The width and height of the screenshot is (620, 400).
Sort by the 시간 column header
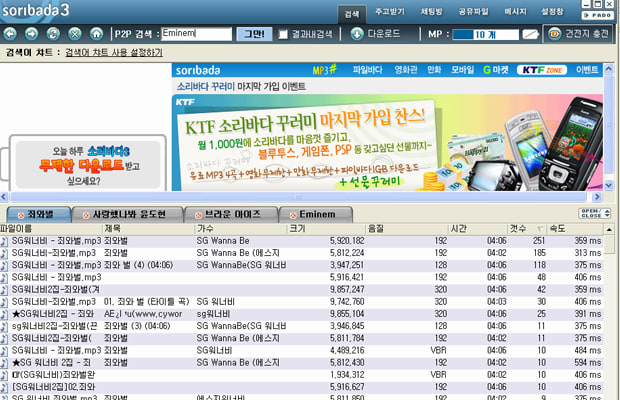478,229
